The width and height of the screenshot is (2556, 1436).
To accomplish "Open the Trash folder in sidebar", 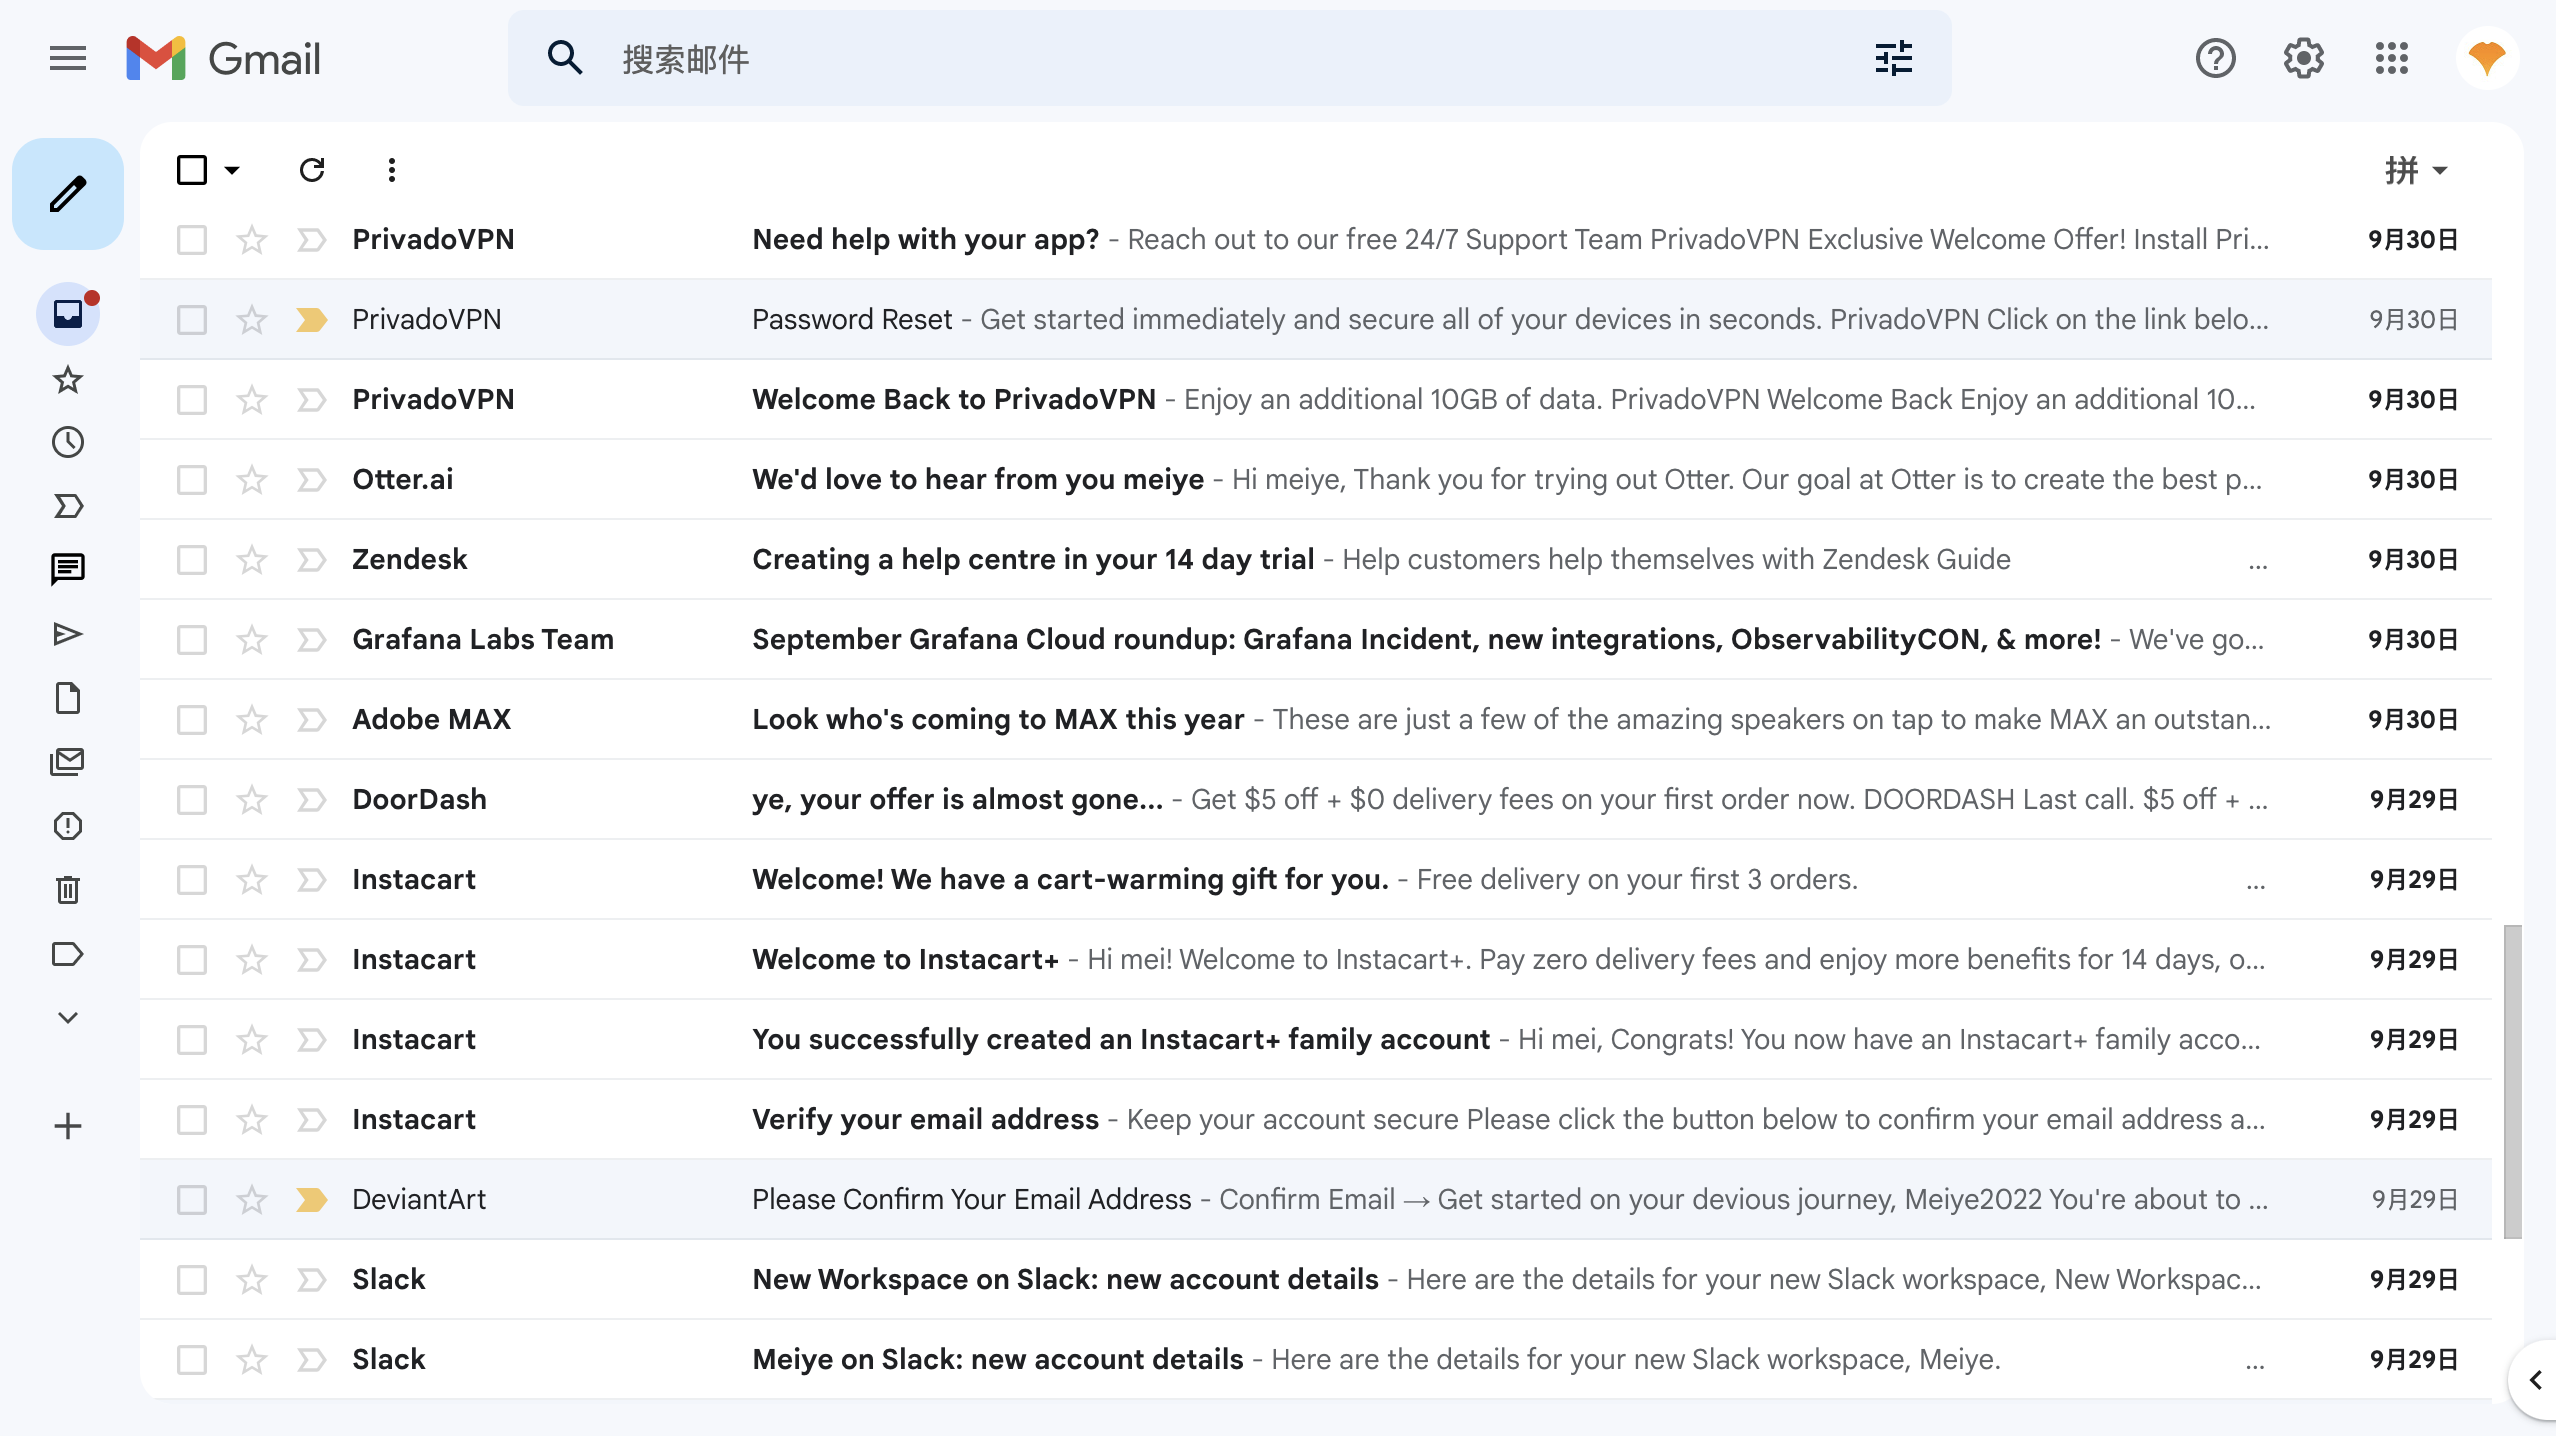I will 68,890.
